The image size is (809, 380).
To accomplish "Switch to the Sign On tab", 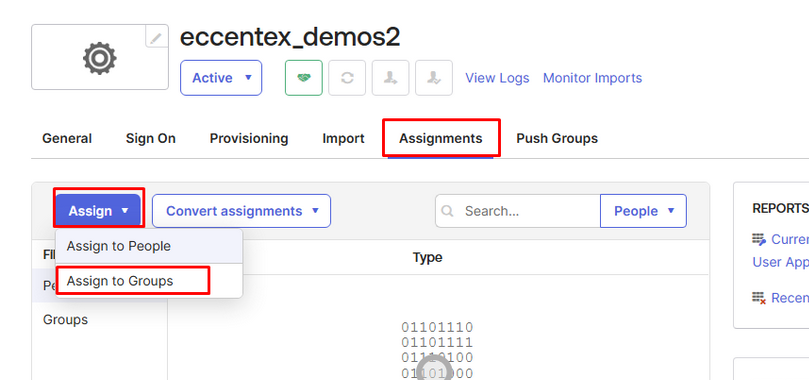I will pos(151,138).
